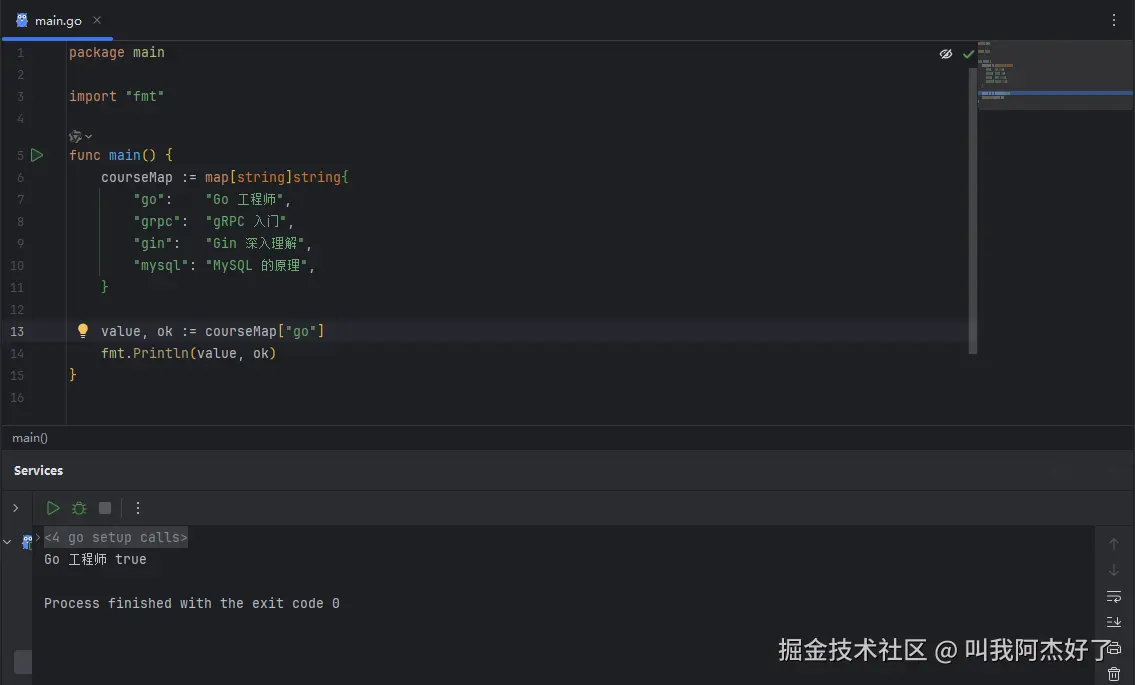
Task: Clear console output with trash icon
Action: point(1114,675)
